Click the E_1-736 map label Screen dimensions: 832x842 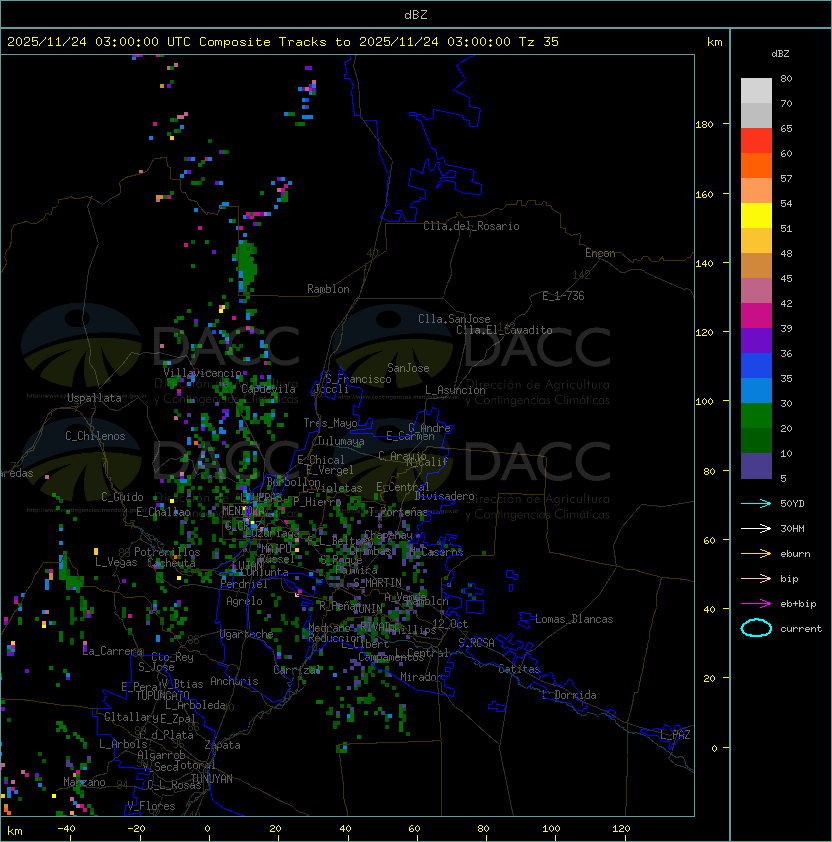pyautogui.click(x=563, y=296)
